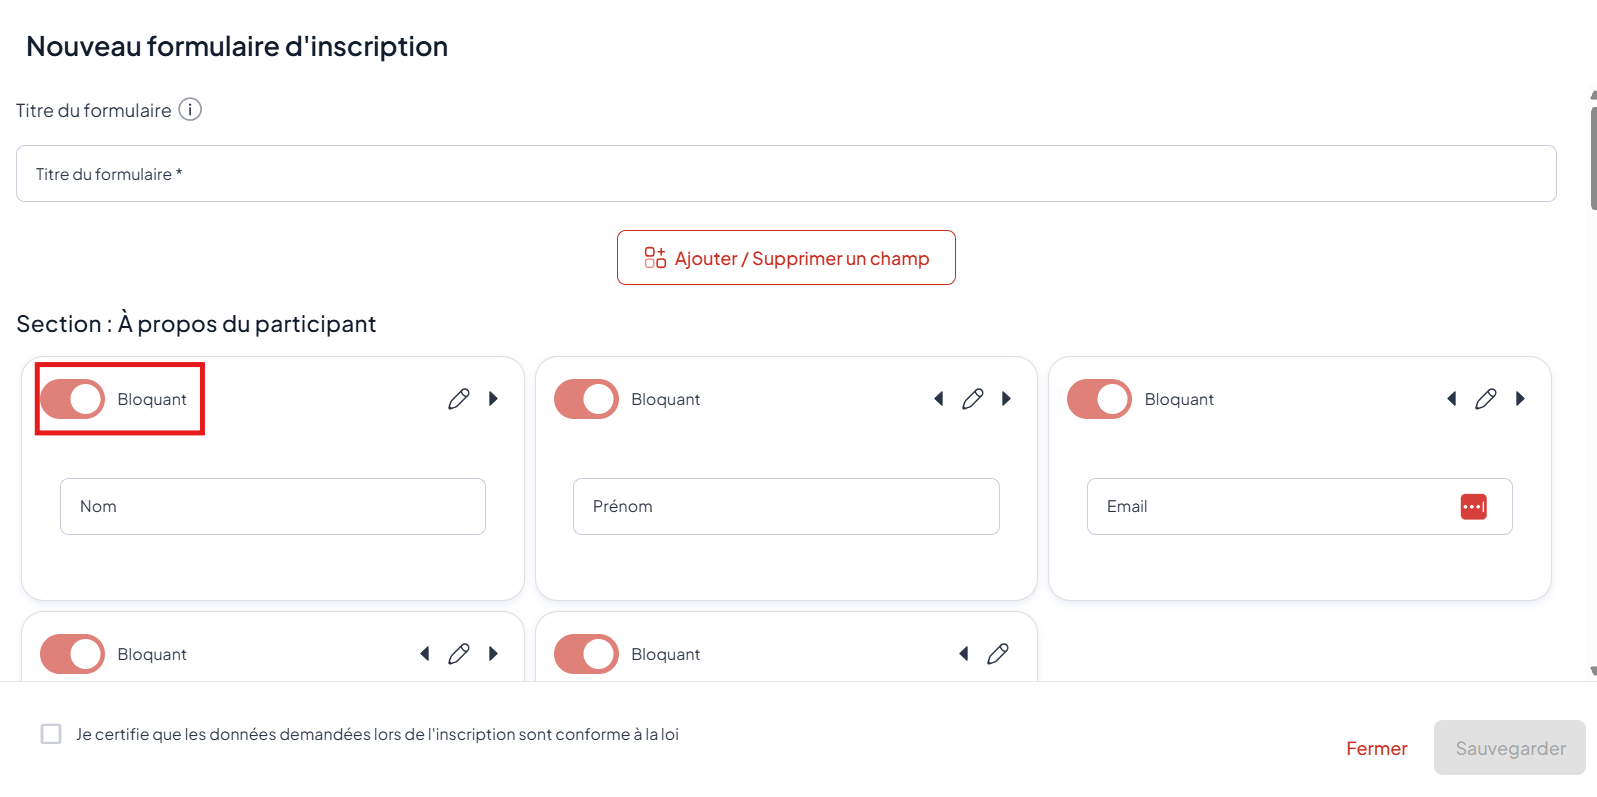Image resolution: width=1597 pixels, height=797 pixels.
Task: Focus the Titre du formulaire input field
Action: 786,174
